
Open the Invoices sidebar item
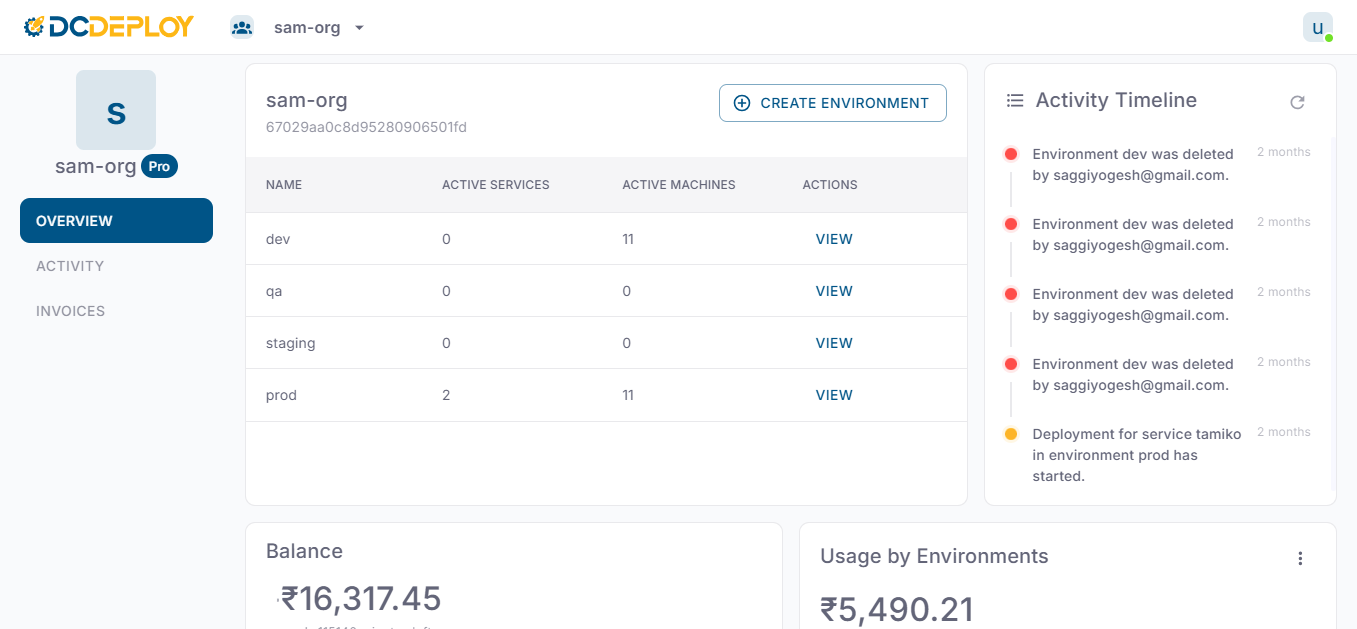click(70, 311)
